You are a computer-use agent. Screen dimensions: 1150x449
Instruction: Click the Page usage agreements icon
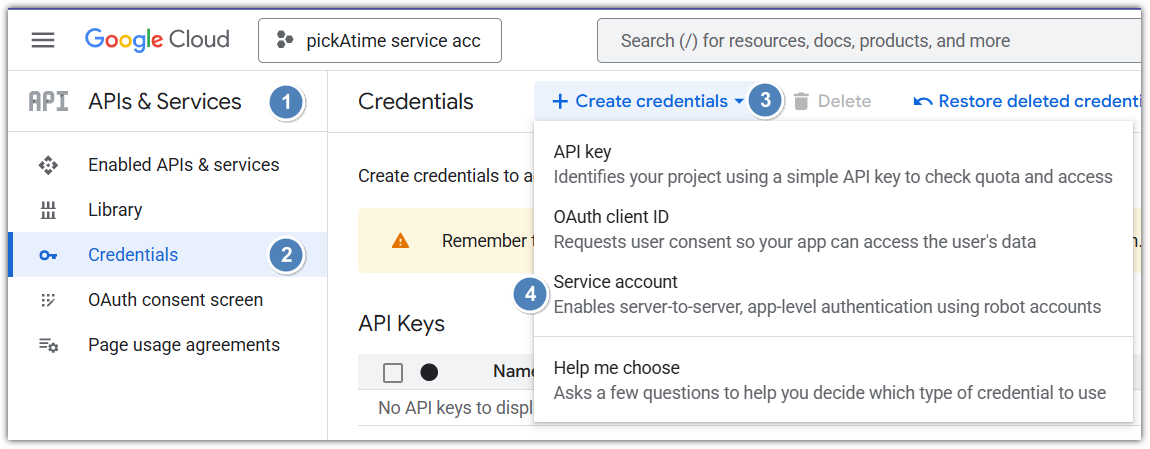coord(48,345)
